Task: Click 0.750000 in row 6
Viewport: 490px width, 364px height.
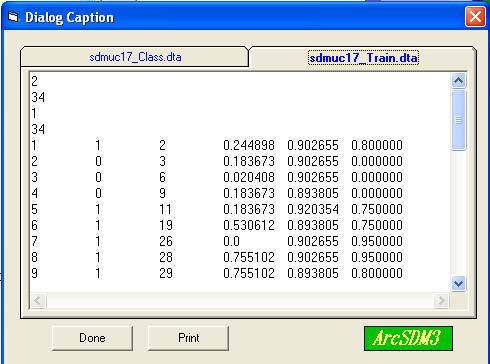Action: 377,225
